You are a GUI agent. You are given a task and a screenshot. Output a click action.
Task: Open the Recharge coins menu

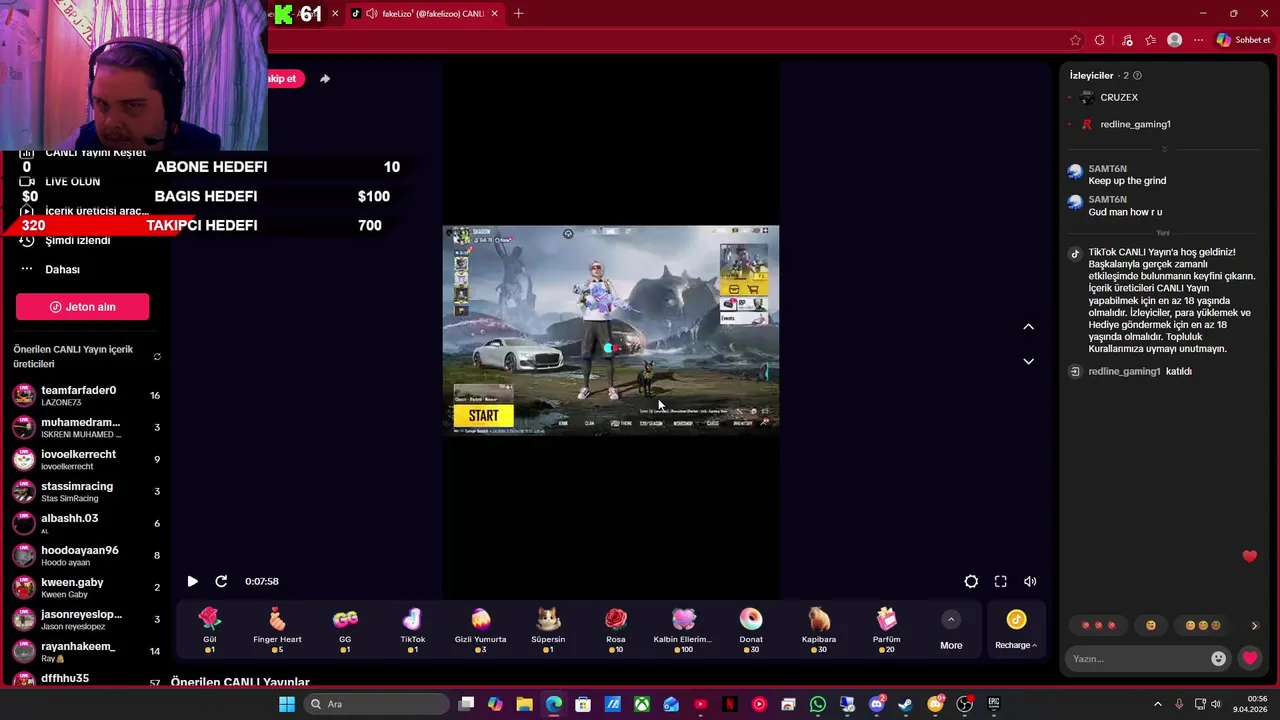tap(1016, 630)
